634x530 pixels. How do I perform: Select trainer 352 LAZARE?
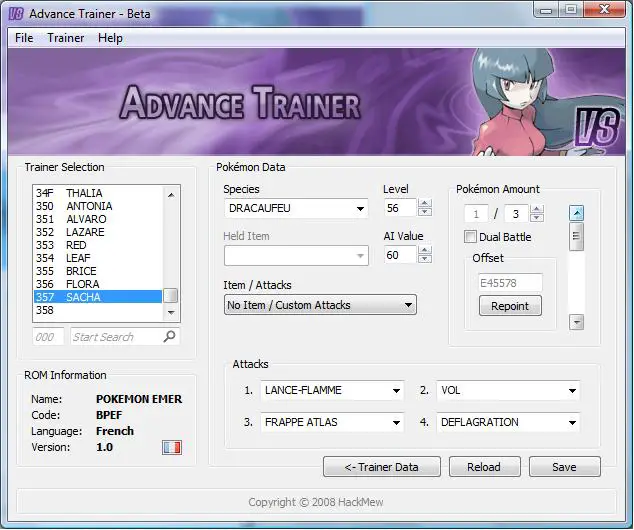[x=98, y=232]
